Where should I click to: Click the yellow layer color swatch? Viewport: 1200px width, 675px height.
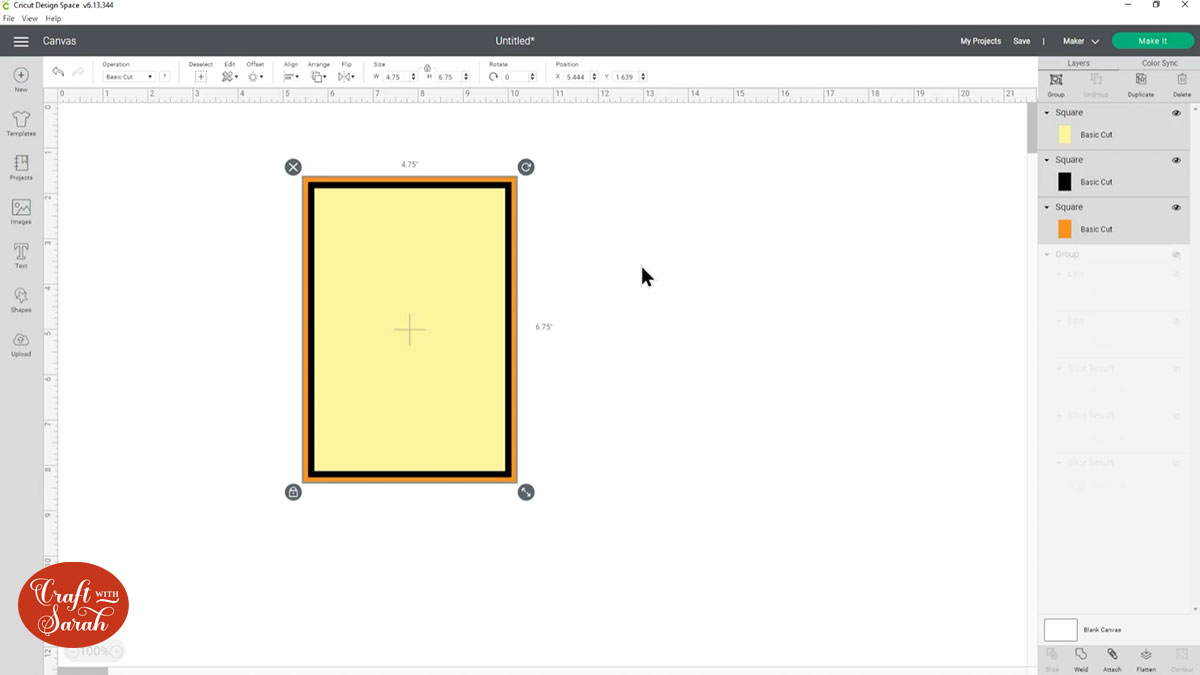1064,134
